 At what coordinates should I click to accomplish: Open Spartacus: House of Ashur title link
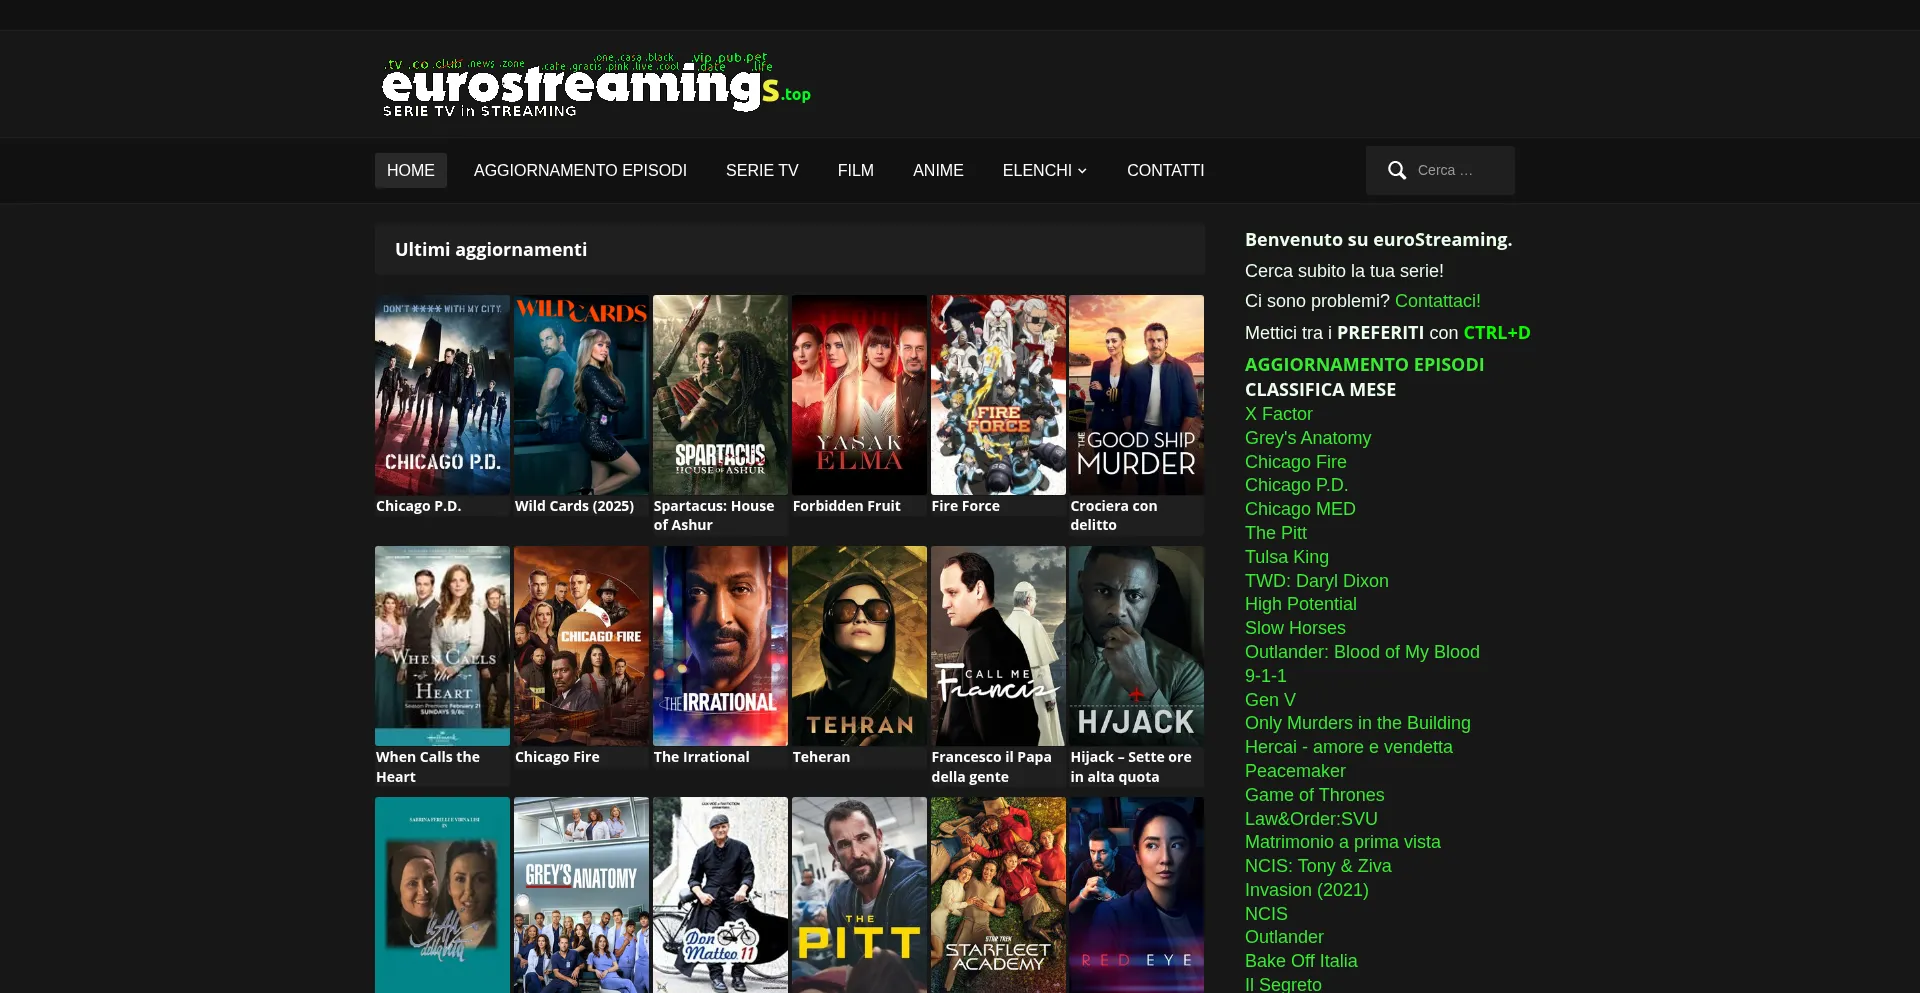714,516
